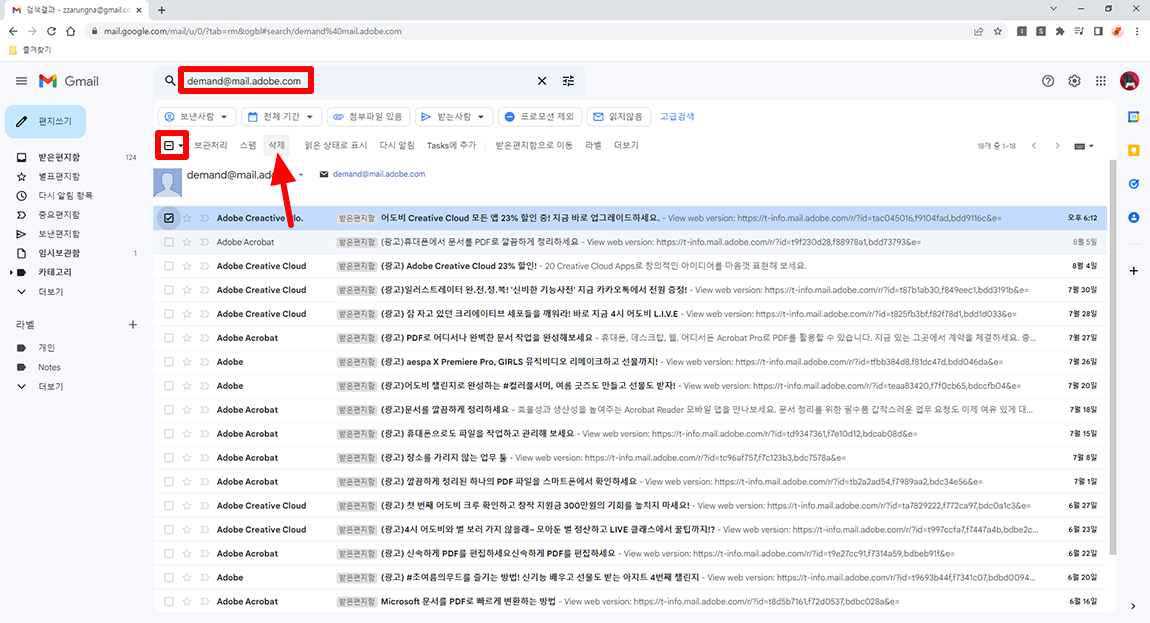Open the 보낸사람 filter dropdown
The image size is (1150, 623).
coord(197,117)
